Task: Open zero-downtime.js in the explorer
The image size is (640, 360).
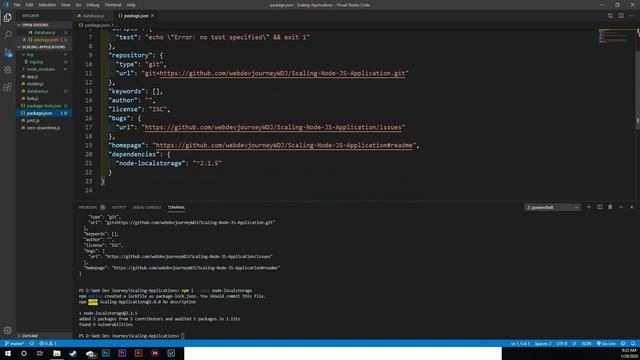Action: [43, 128]
